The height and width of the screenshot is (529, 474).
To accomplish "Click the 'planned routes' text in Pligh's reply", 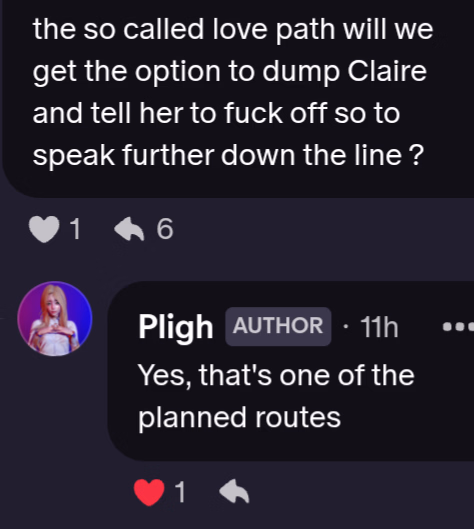I will pos(240,418).
